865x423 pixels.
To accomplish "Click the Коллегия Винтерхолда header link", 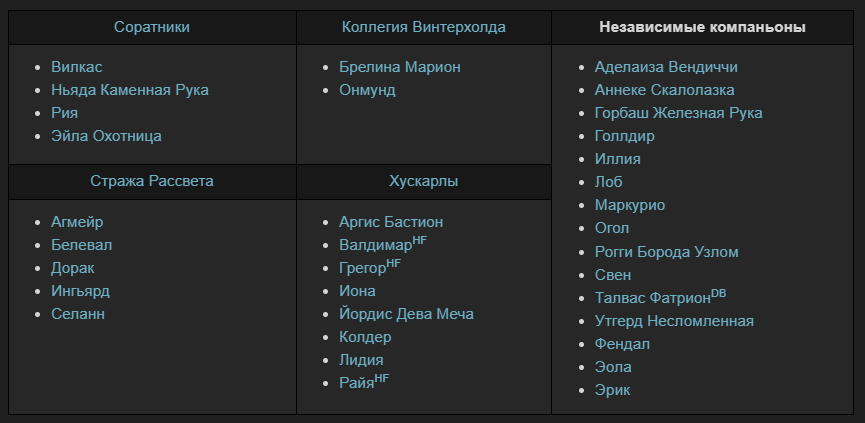I will click(423, 27).
